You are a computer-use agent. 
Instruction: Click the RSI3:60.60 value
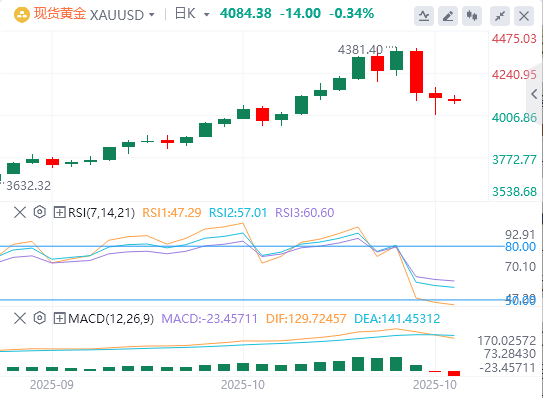click(x=304, y=212)
